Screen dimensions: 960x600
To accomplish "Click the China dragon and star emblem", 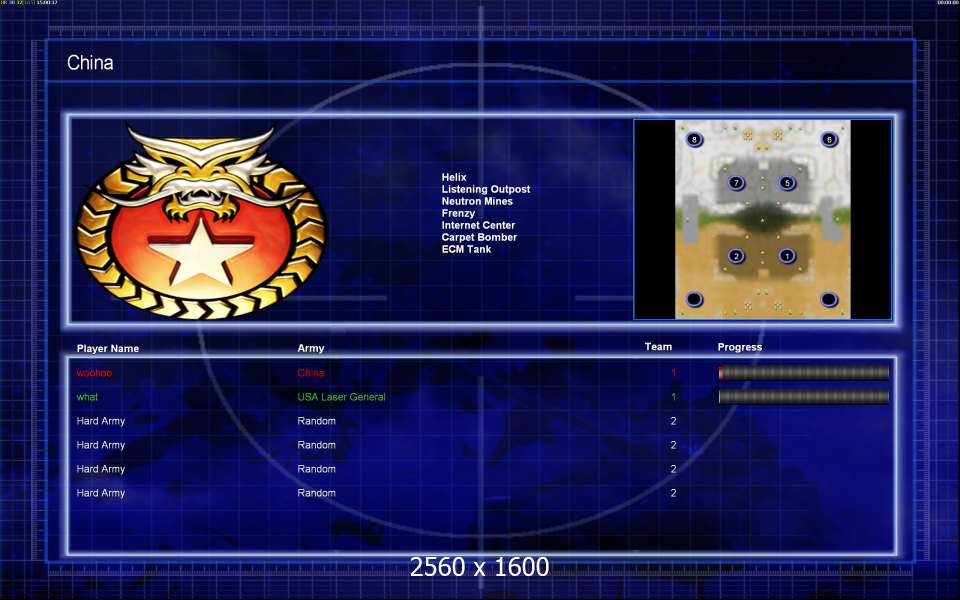I will coord(201,223).
